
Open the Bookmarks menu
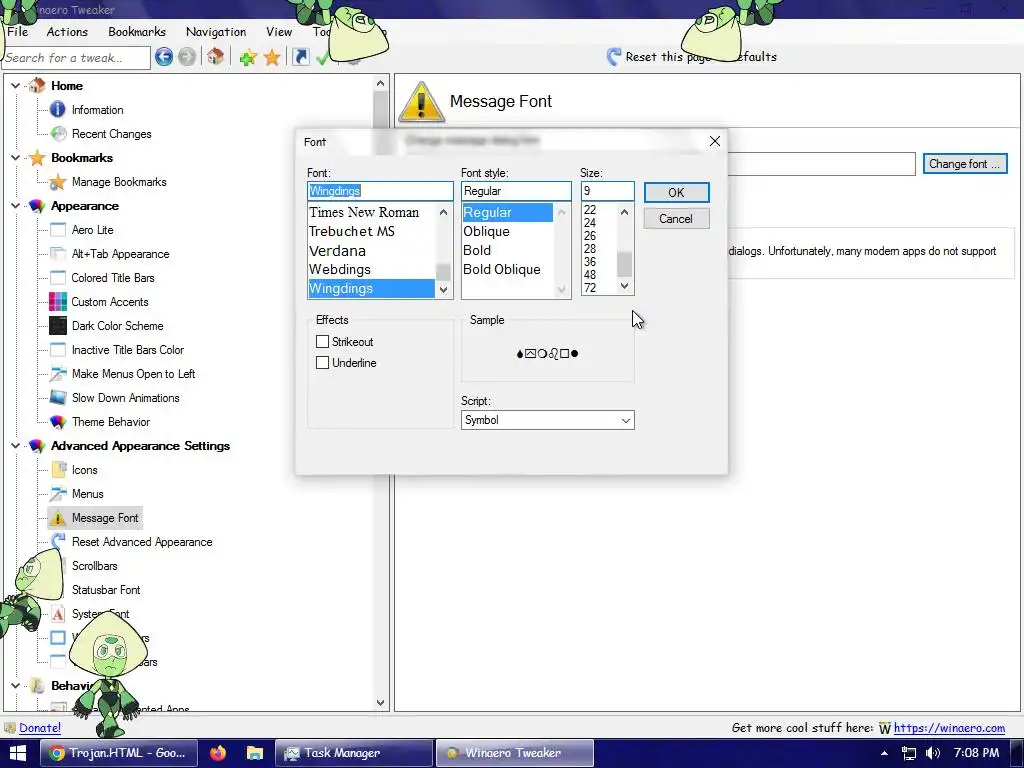137,31
